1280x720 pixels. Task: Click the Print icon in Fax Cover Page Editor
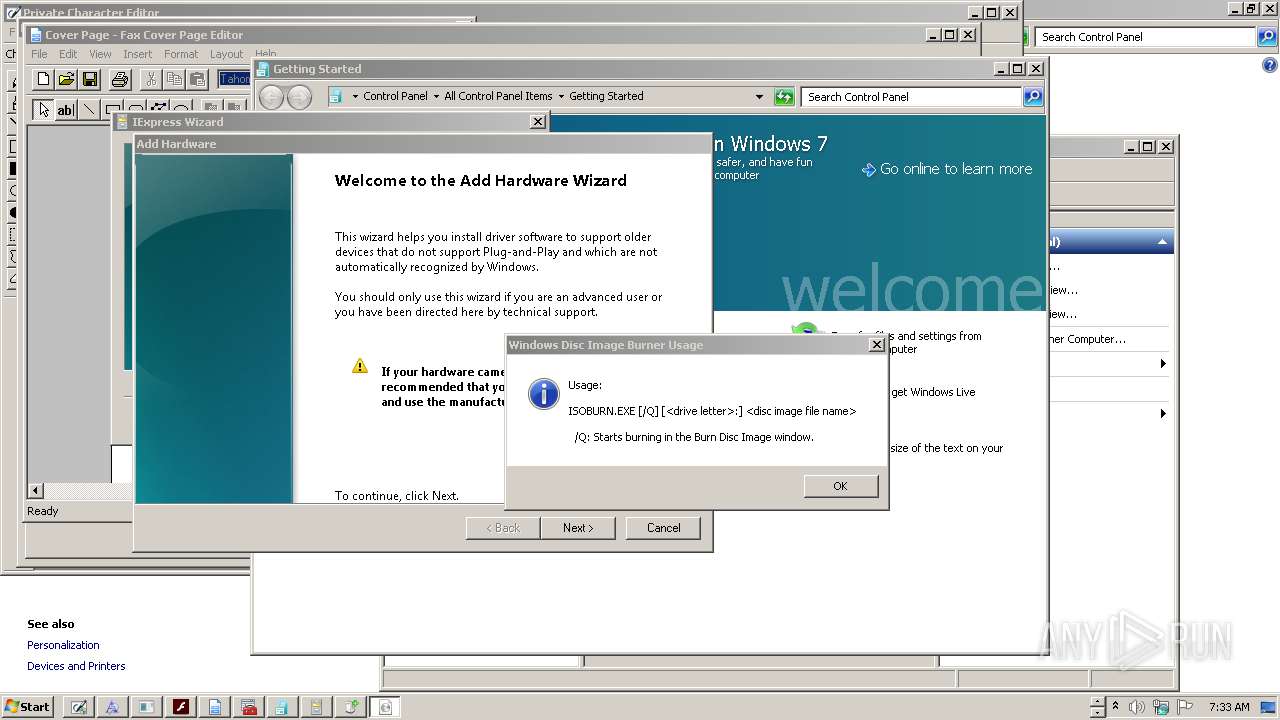click(120, 79)
